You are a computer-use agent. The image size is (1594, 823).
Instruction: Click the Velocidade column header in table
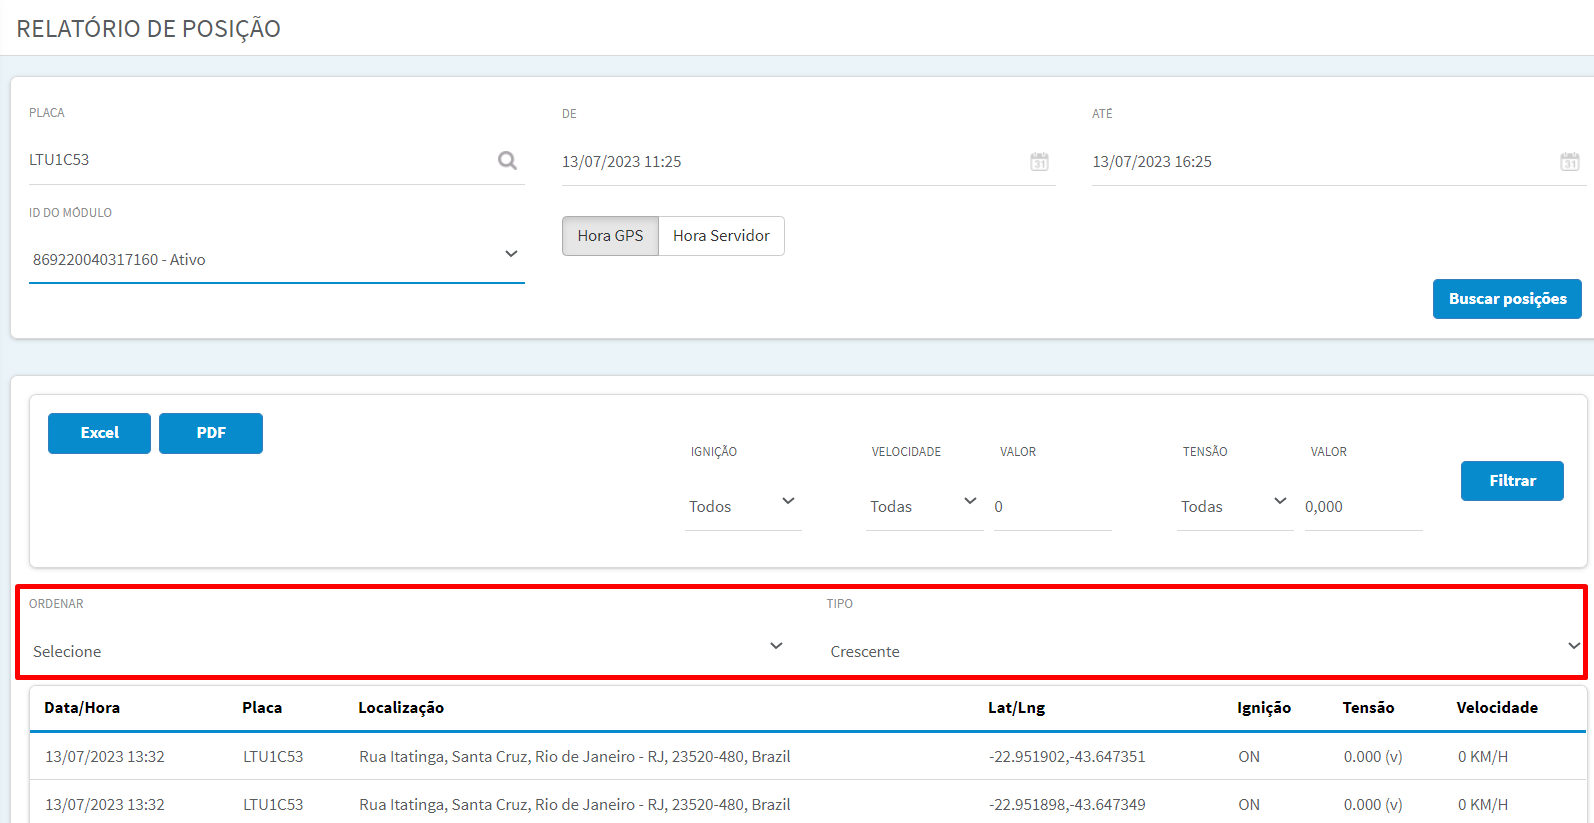pos(1497,708)
